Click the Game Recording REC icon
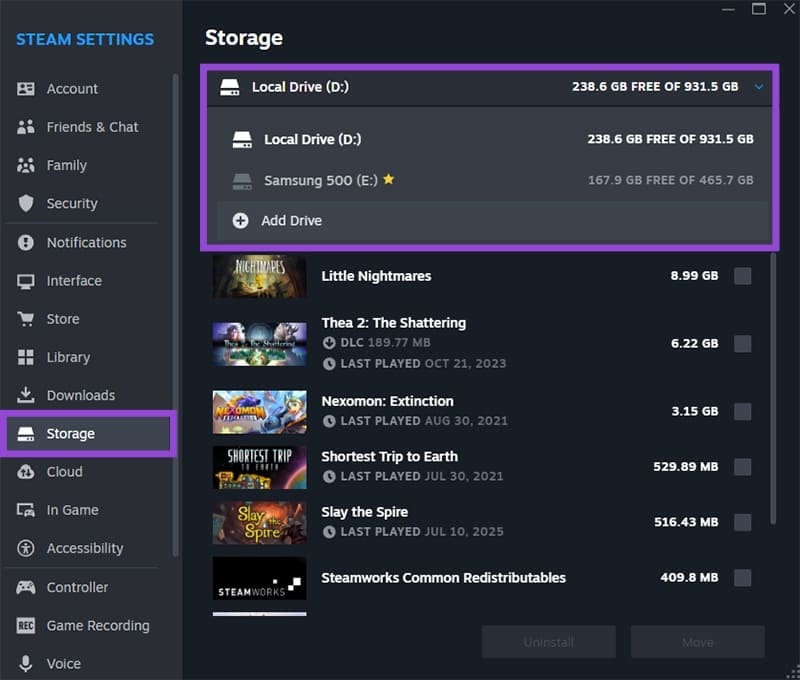Viewport: 800px width, 680px height. (27, 626)
